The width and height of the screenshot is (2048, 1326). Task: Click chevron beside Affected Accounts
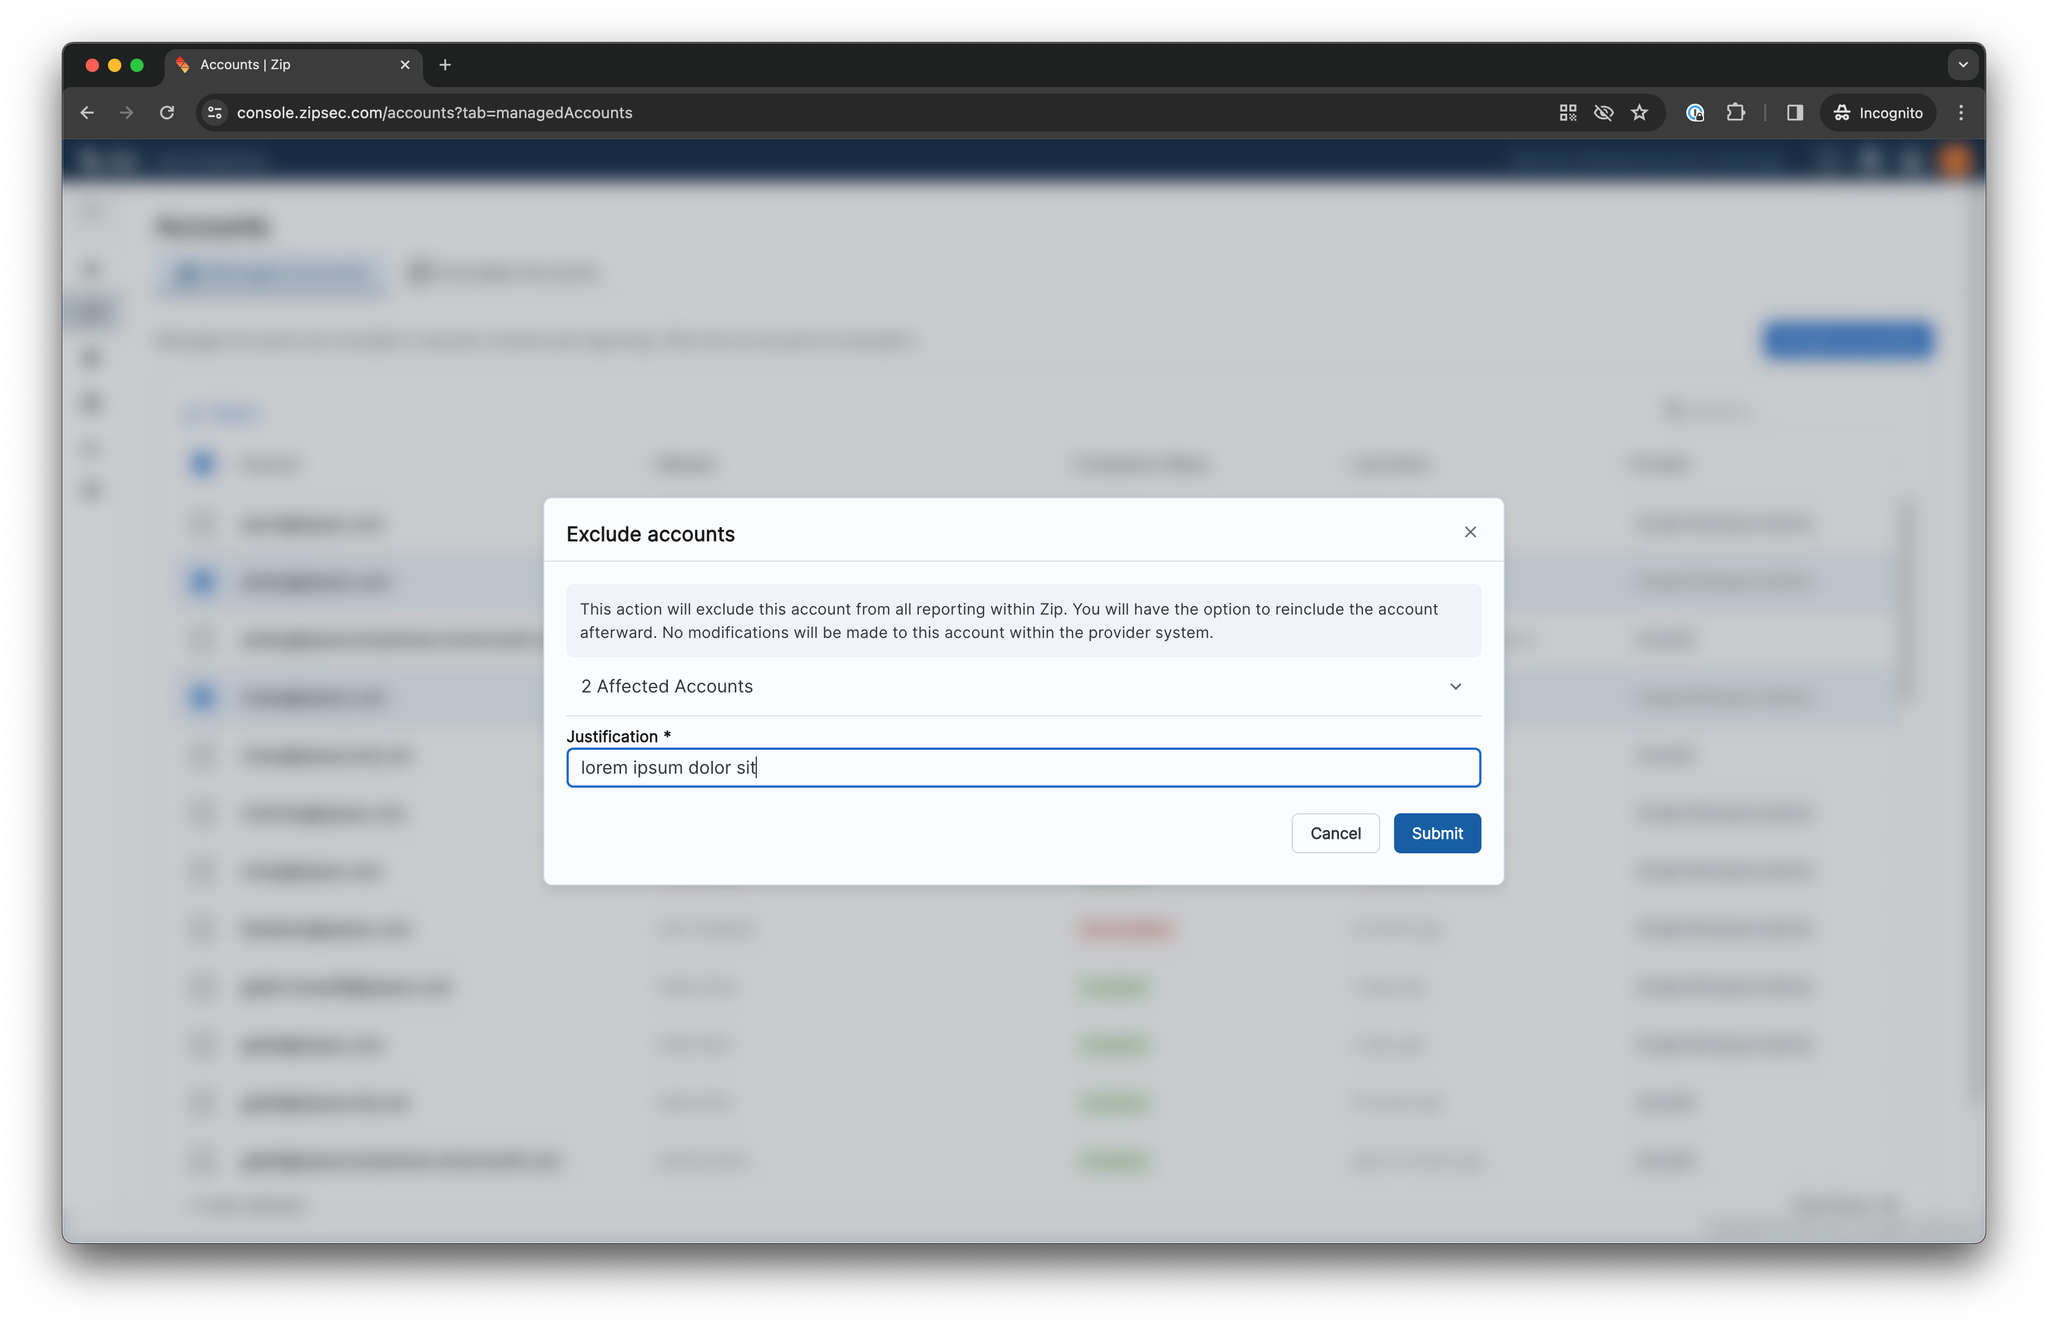click(1456, 686)
